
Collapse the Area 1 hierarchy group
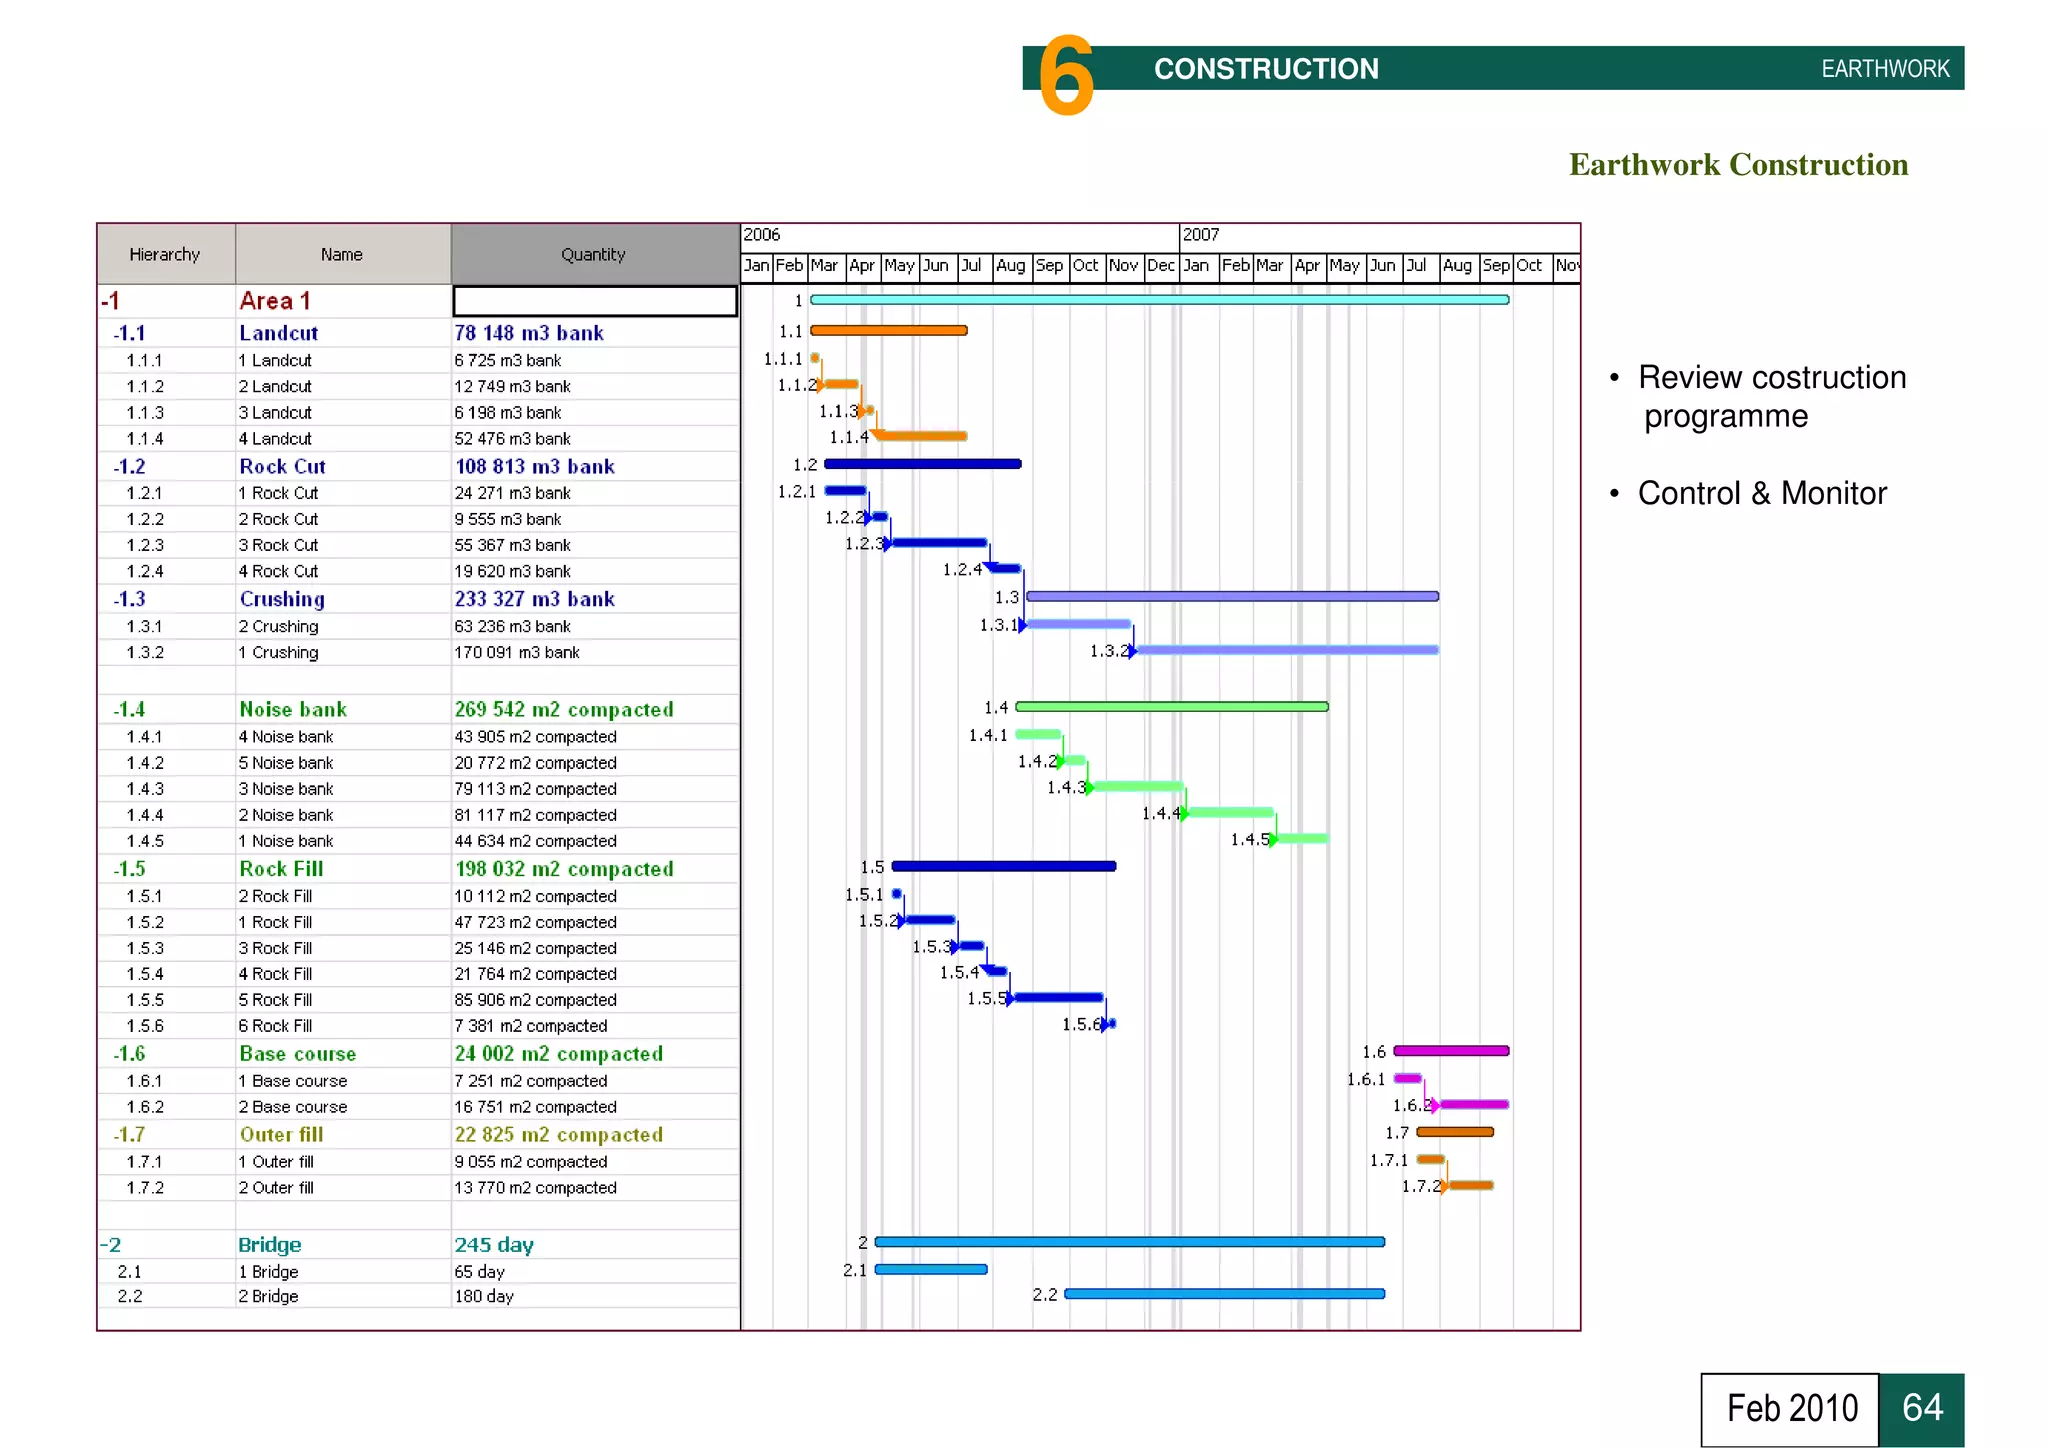click(103, 301)
